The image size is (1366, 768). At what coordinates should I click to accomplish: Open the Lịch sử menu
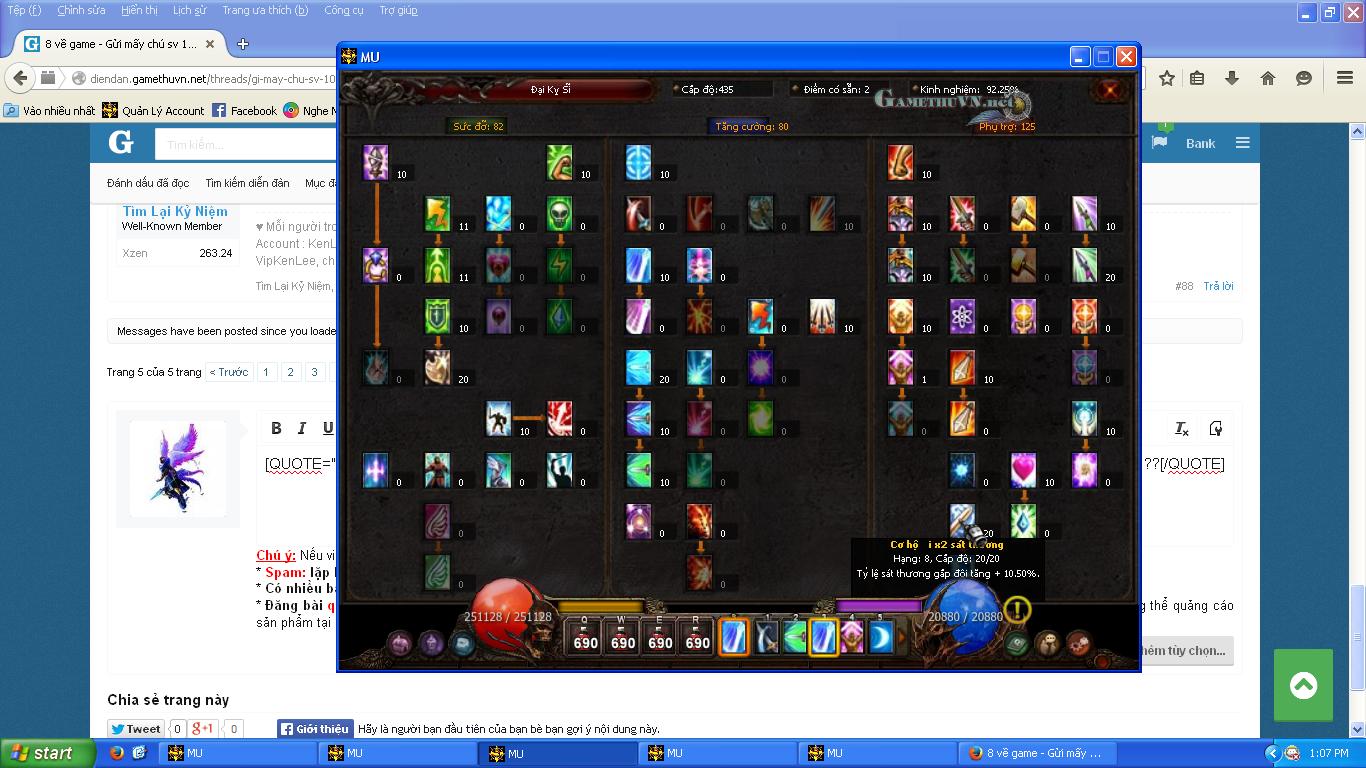point(189,10)
